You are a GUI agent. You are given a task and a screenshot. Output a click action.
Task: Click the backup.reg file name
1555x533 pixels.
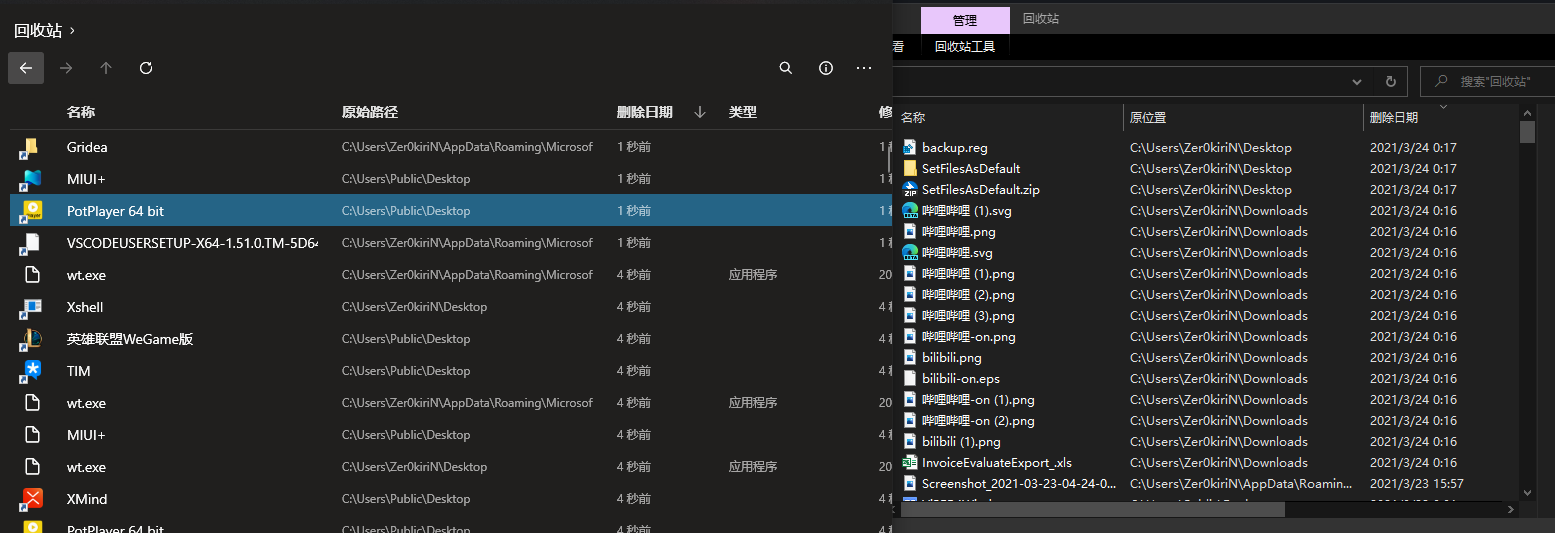[954, 148]
